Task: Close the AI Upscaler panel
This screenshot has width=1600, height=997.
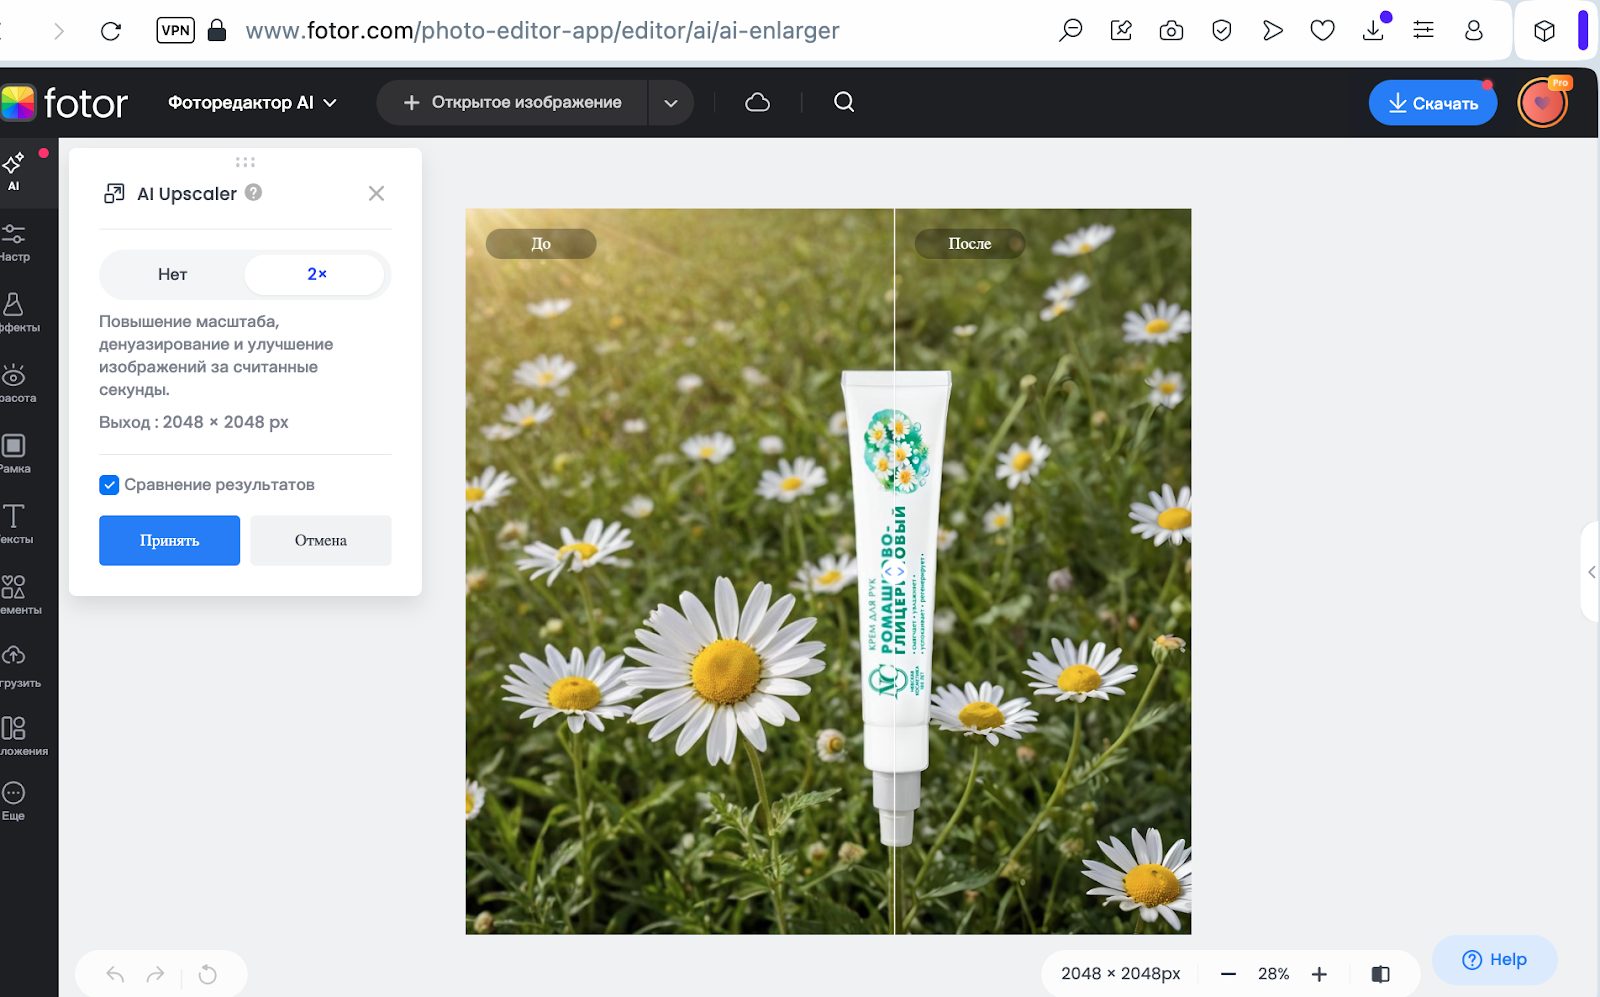Action: [x=376, y=193]
